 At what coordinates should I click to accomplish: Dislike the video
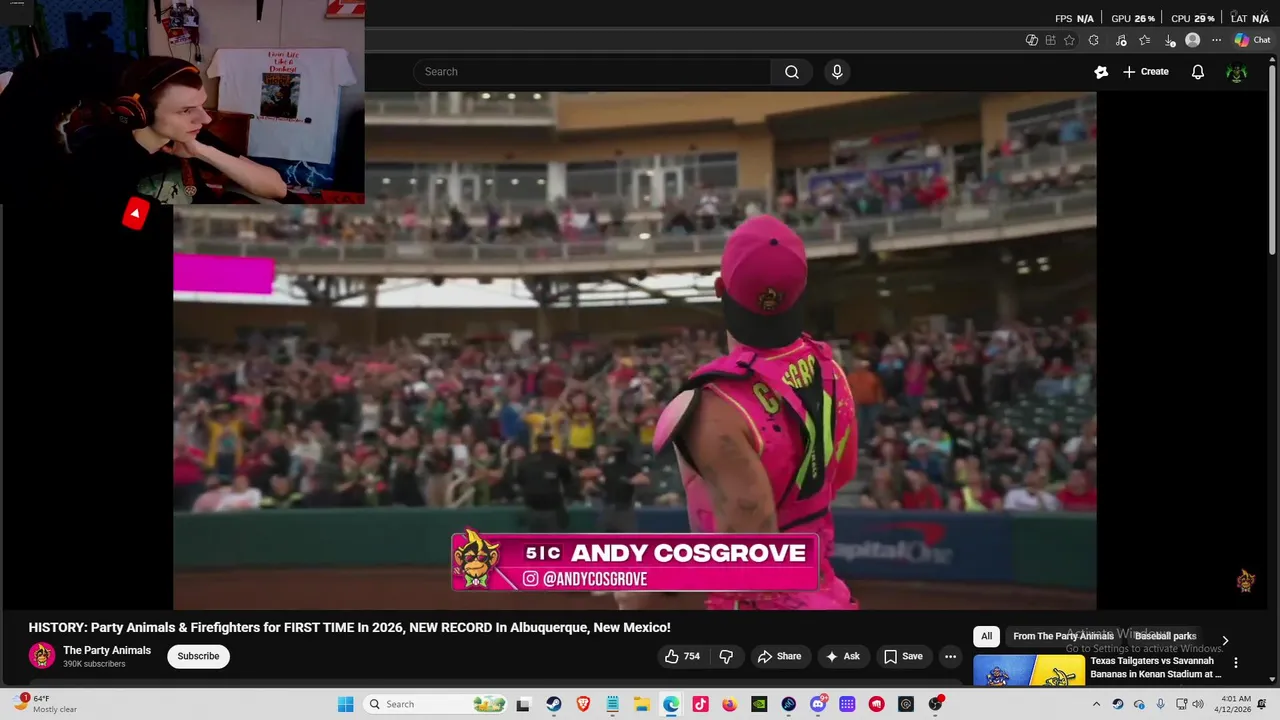pyautogui.click(x=726, y=656)
